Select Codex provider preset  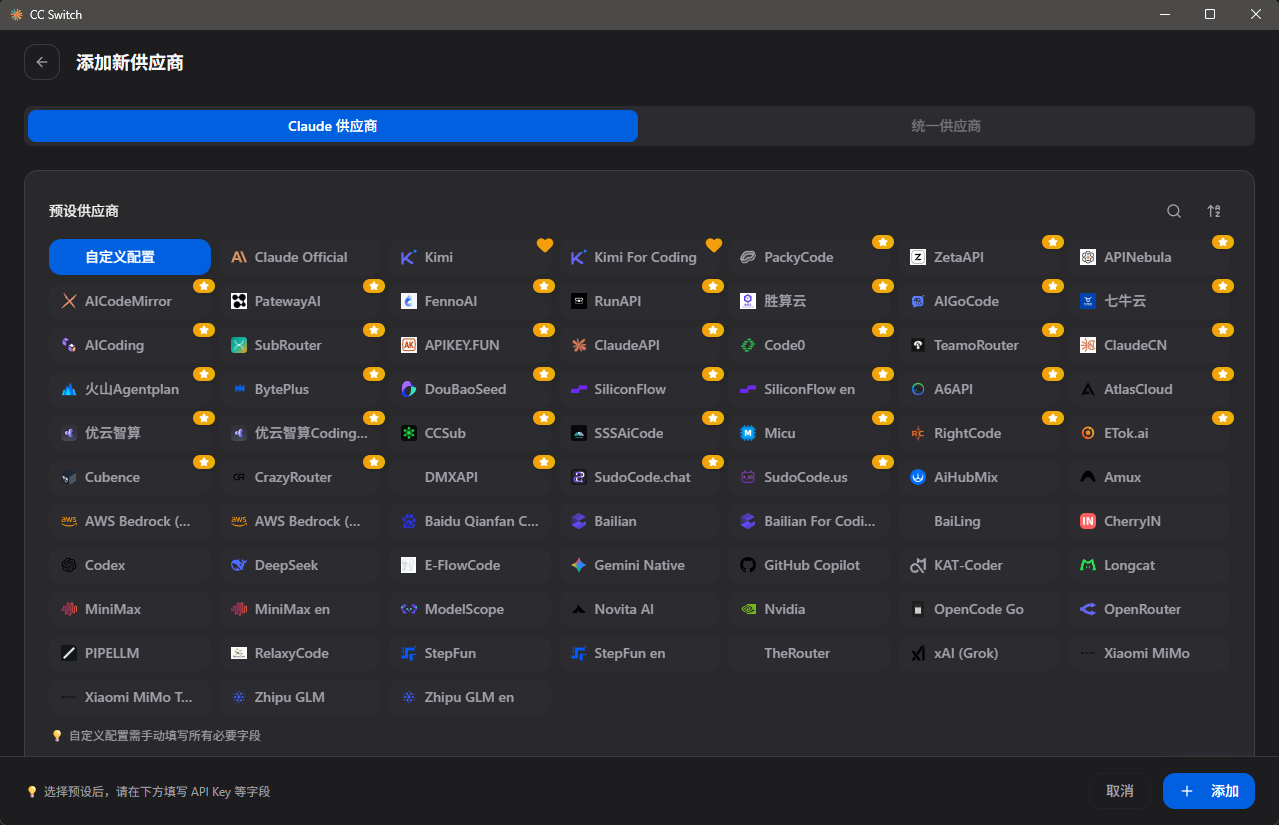tap(130, 565)
